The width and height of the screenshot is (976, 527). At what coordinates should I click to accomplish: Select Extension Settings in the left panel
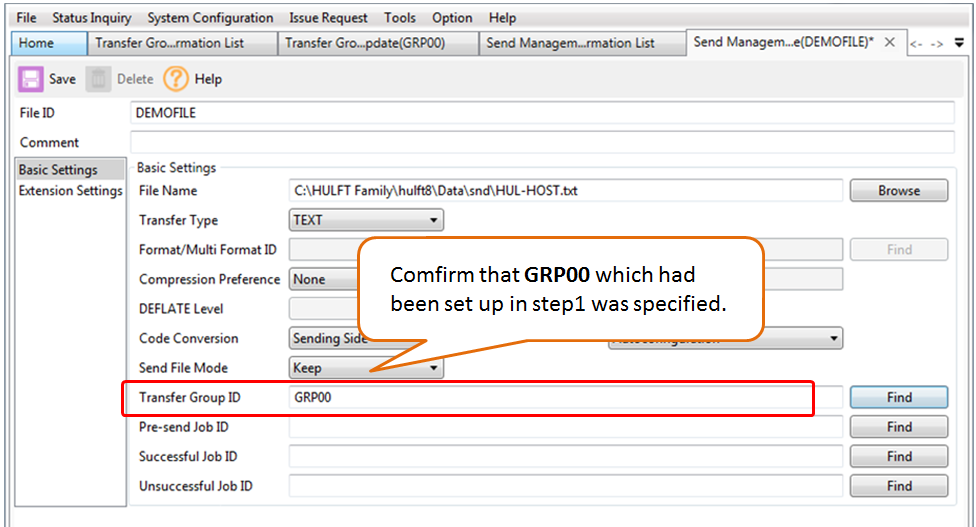[x=70, y=191]
